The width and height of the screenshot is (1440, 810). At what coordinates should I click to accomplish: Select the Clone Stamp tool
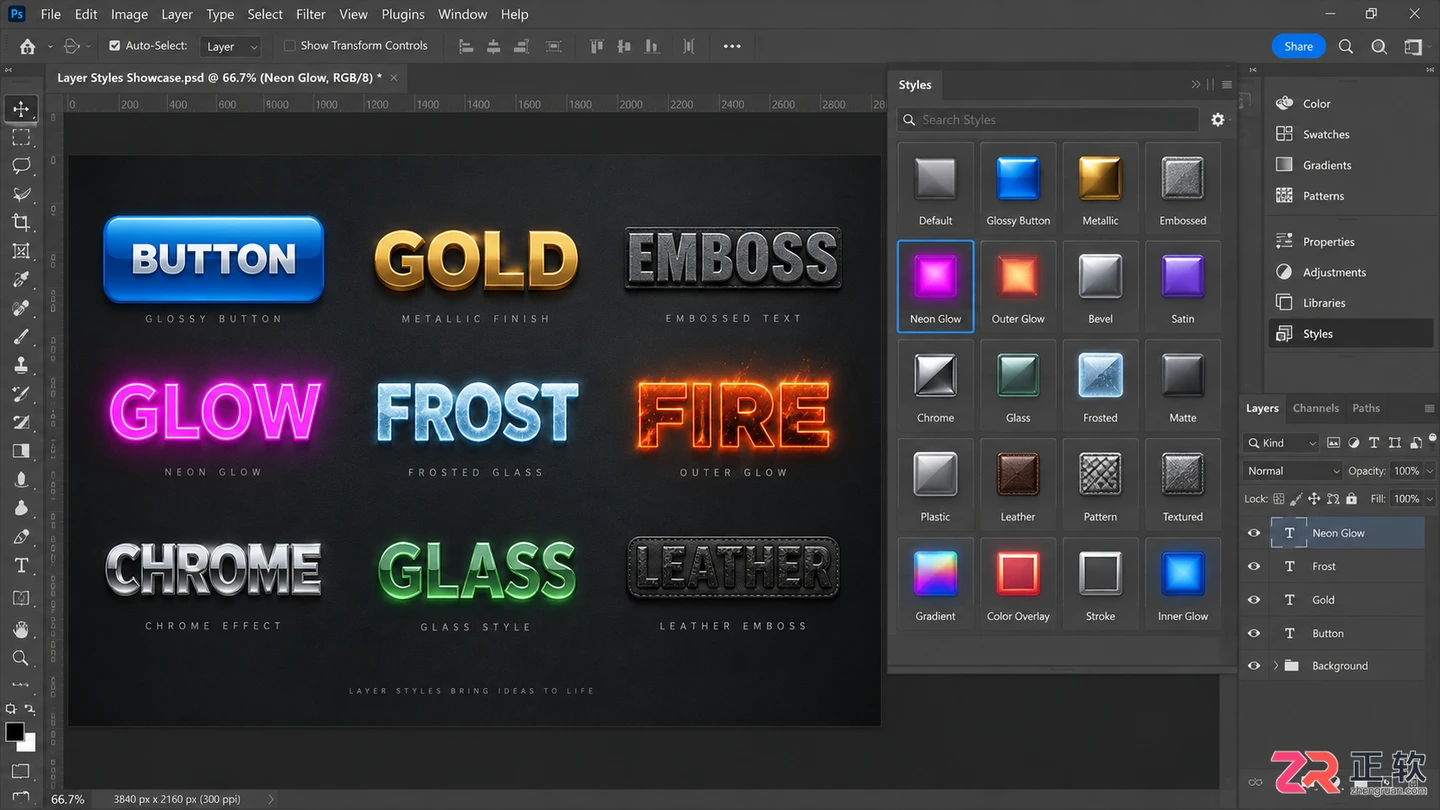(x=21, y=365)
